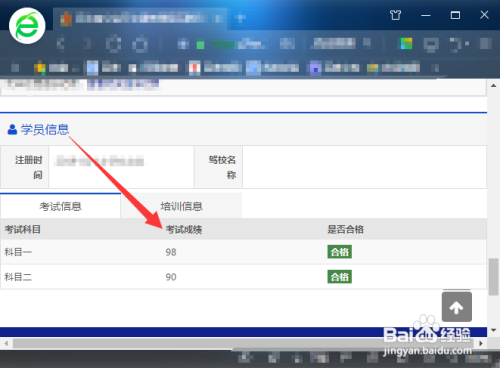
Task: Click the back-to-top arrow button
Action: [x=457, y=307]
